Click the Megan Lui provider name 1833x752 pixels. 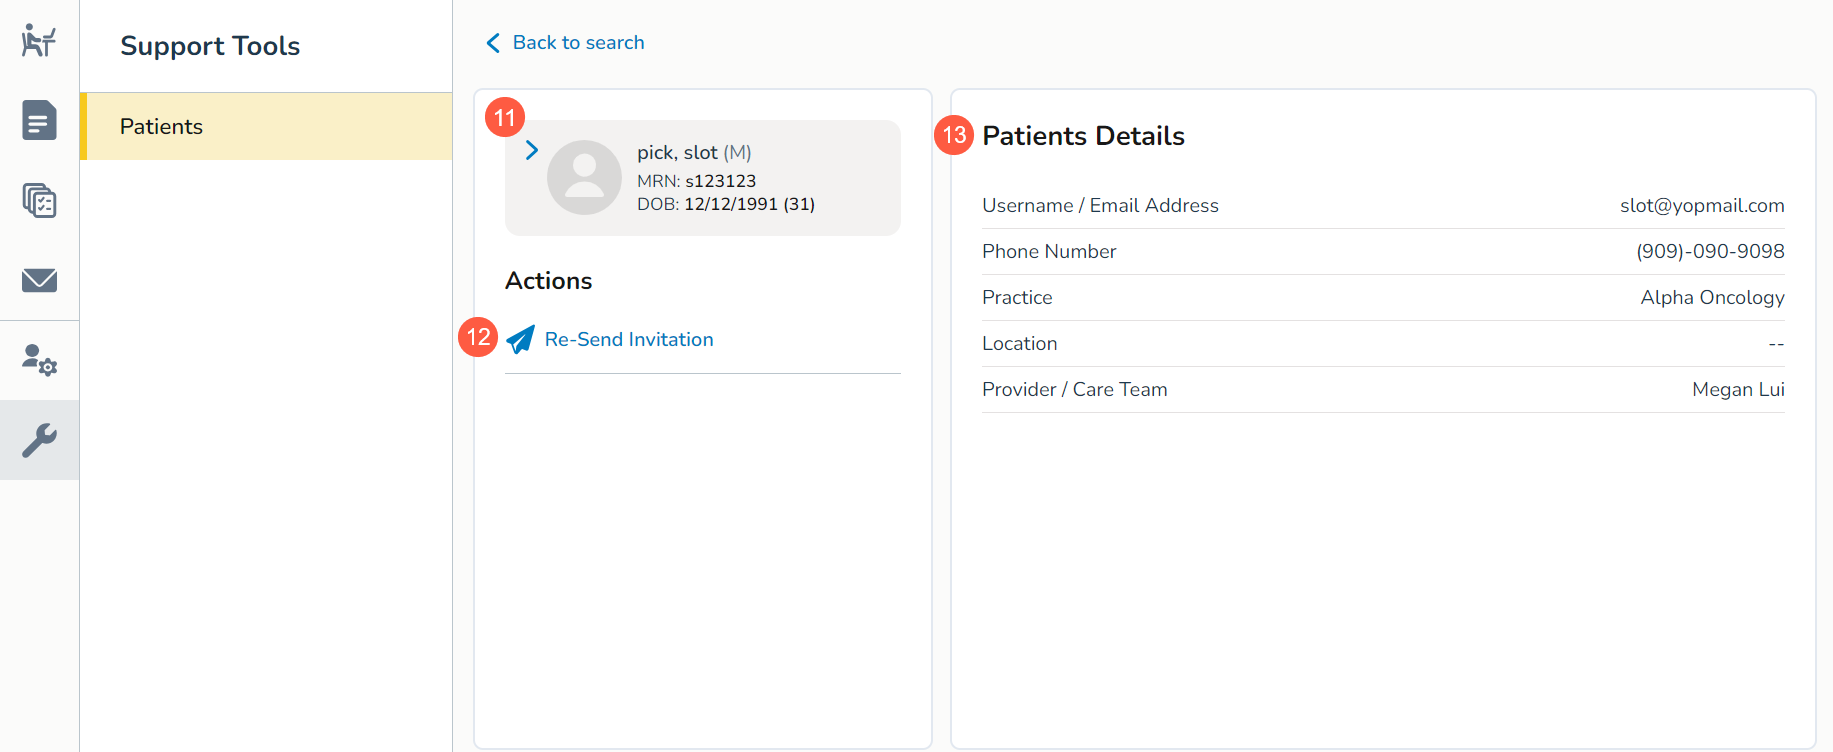click(1738, 390)
